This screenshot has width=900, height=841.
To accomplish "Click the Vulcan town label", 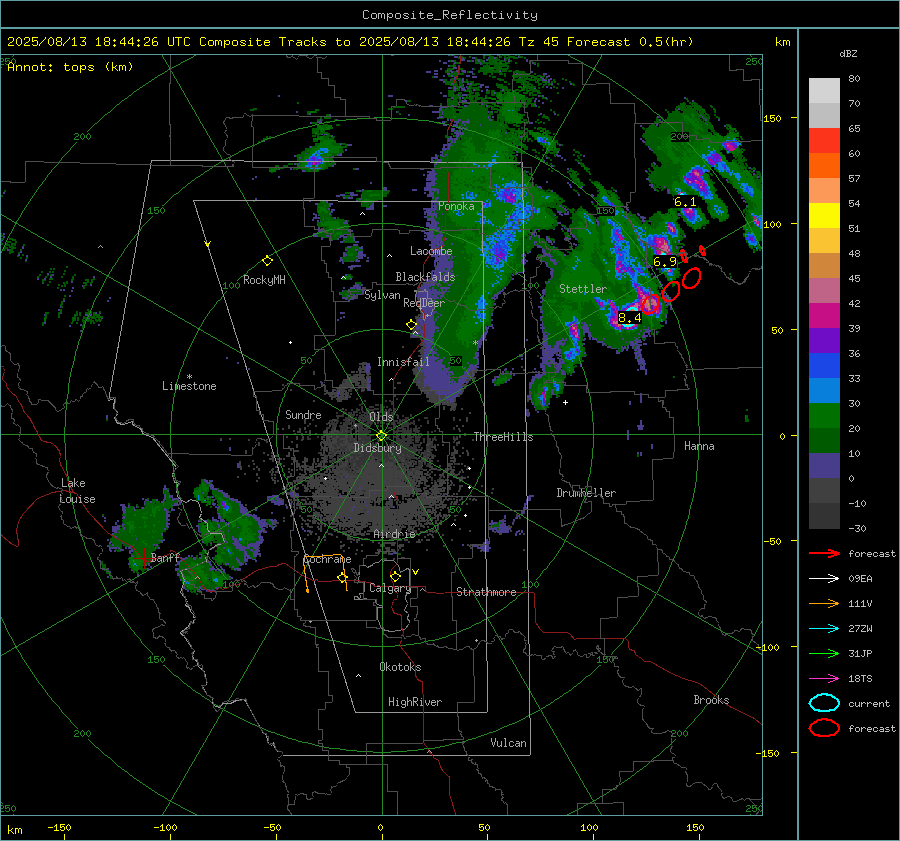I will 509,743.
